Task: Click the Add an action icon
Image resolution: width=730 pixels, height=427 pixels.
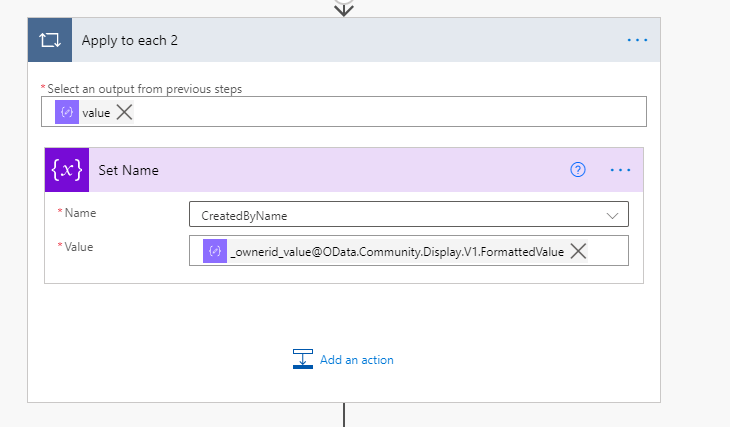Action: (303, 359)
